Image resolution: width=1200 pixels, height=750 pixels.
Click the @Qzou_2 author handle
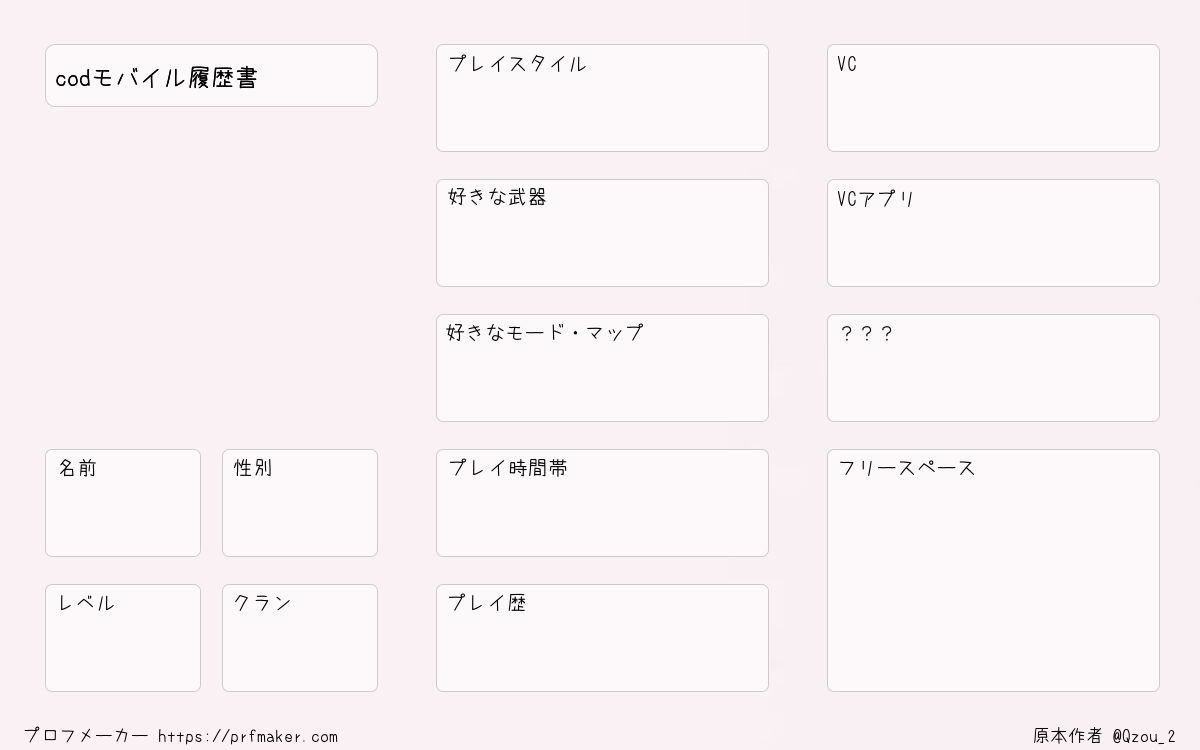click(x=1144, y=736)
